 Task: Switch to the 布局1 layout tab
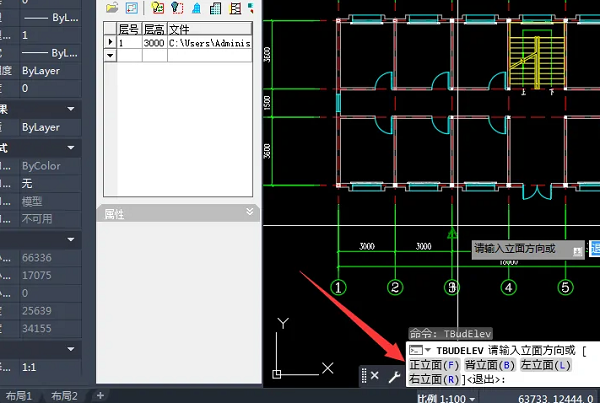click(20, 396)
